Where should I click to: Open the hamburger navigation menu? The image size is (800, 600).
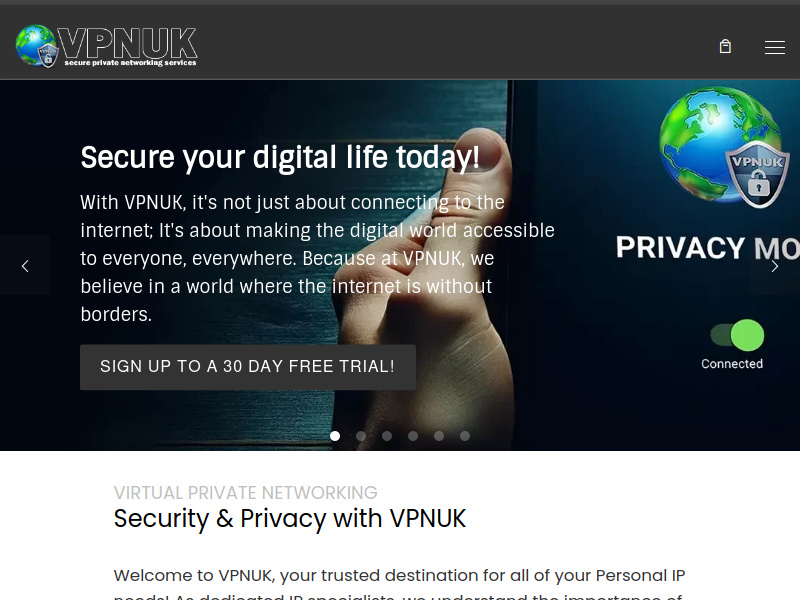pyautogui.click(x=774, y=47)
